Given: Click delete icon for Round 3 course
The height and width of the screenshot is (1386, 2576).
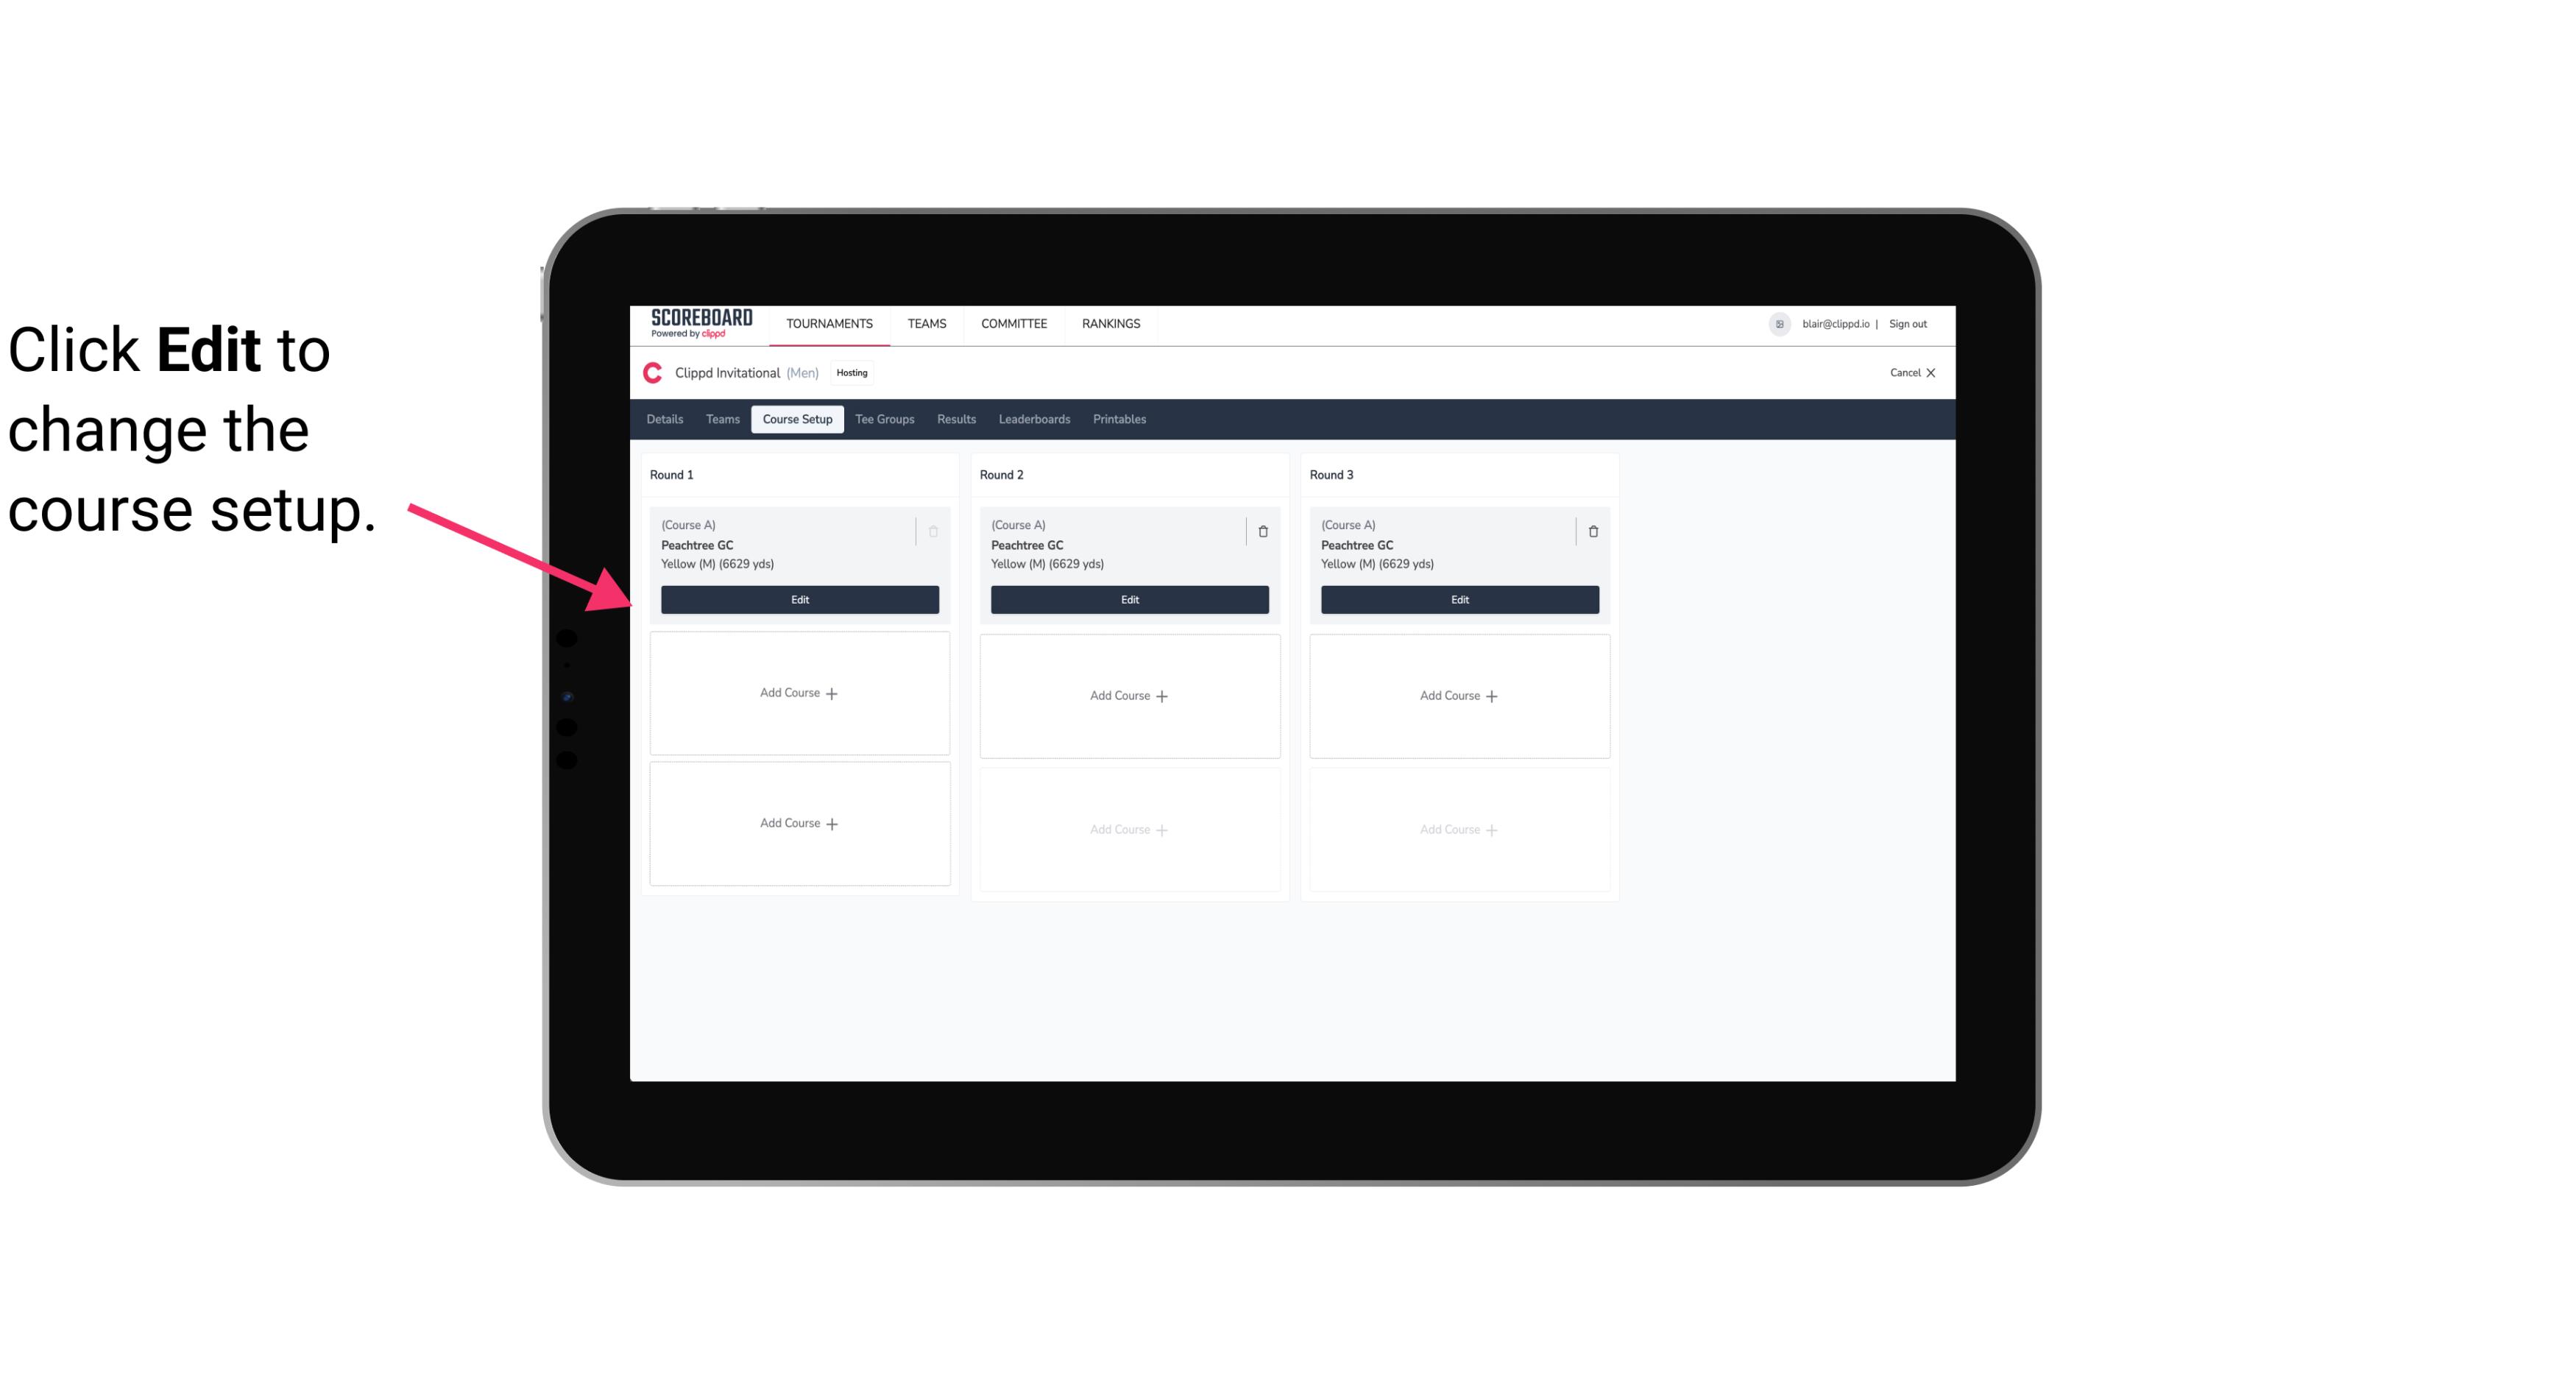Looking at the screenshot, I should click(x=1592, y=529).
